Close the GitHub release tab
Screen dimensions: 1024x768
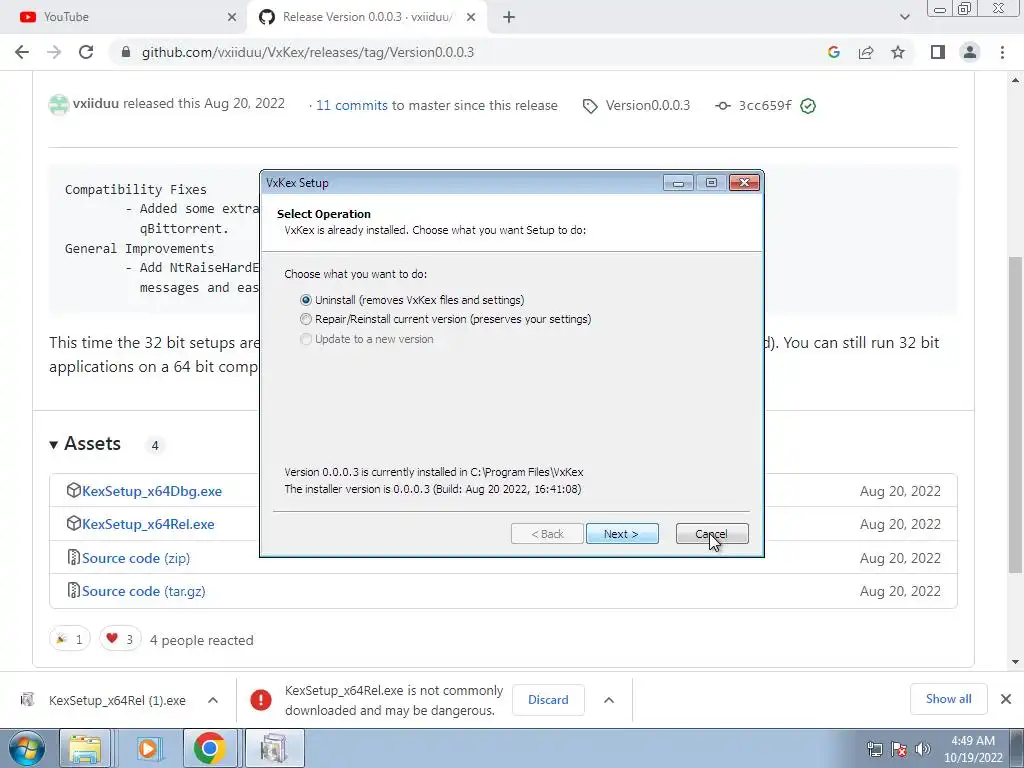tap(471, 17)
